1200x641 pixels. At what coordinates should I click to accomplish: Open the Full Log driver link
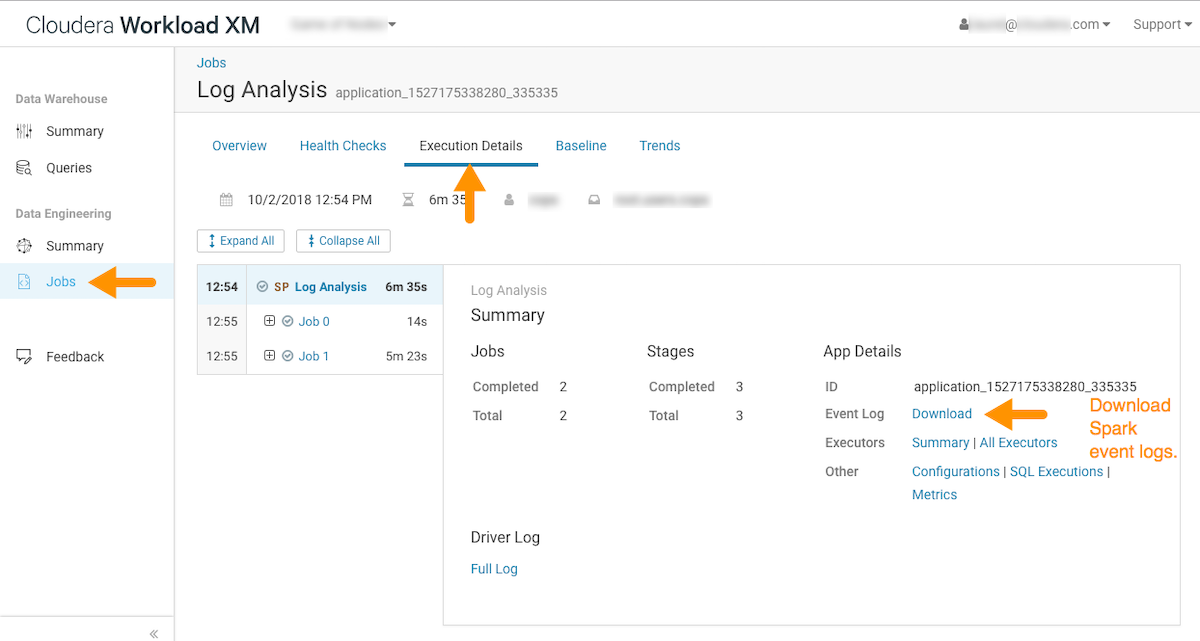coord(494,569)
